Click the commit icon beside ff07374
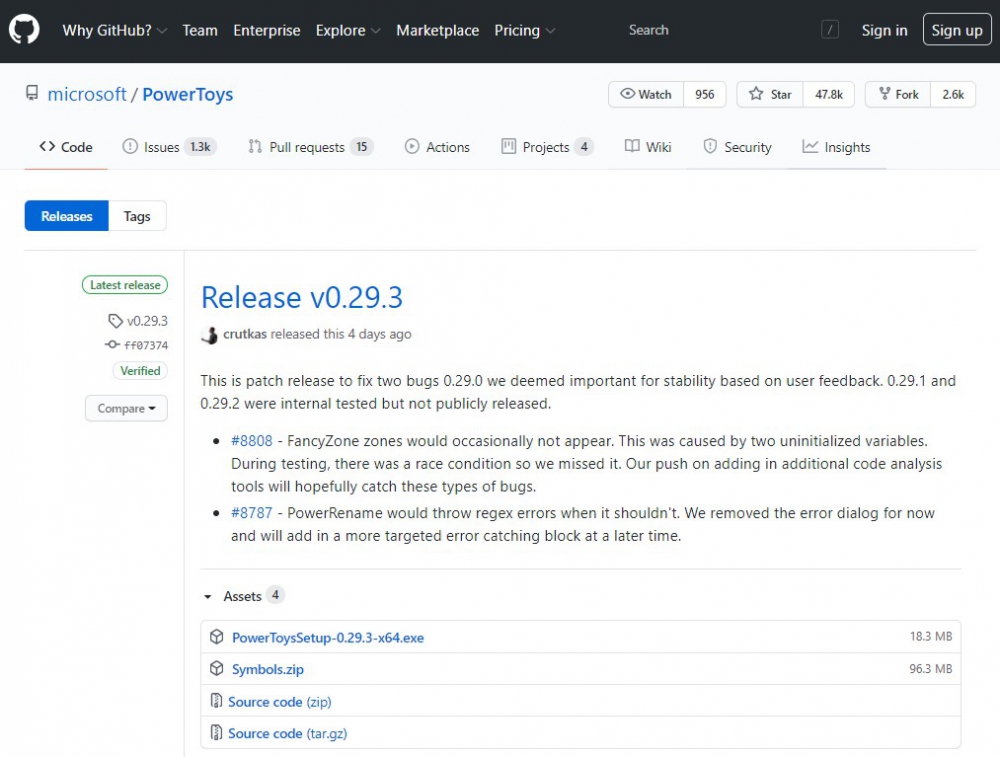 112,345
